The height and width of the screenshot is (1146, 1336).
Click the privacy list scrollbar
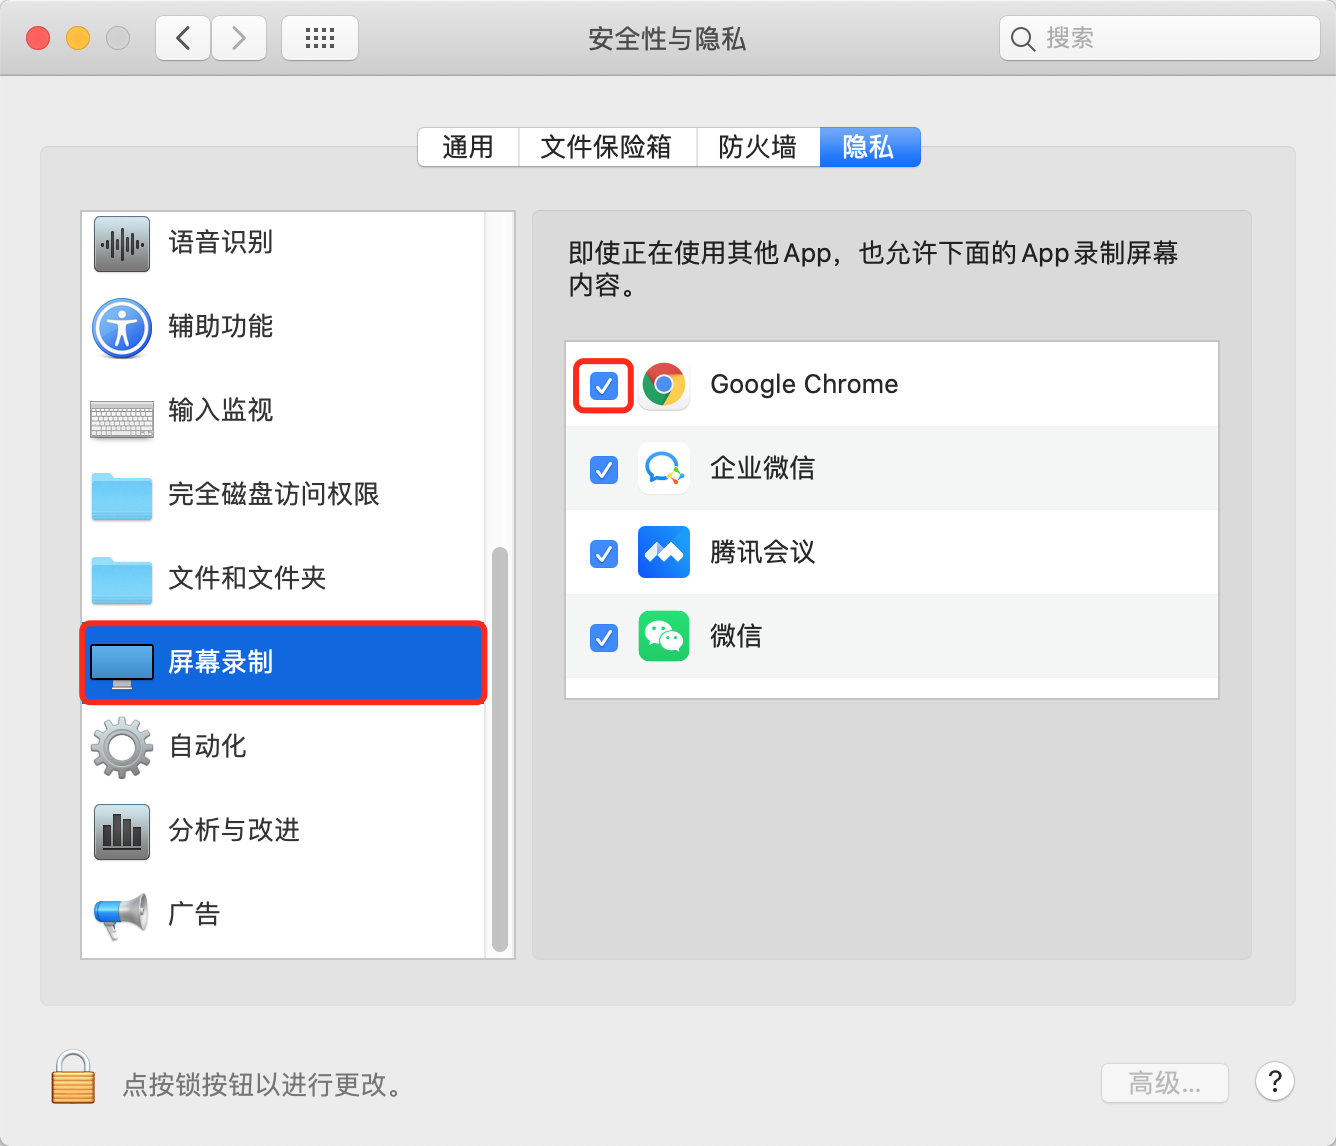point(500,750)
